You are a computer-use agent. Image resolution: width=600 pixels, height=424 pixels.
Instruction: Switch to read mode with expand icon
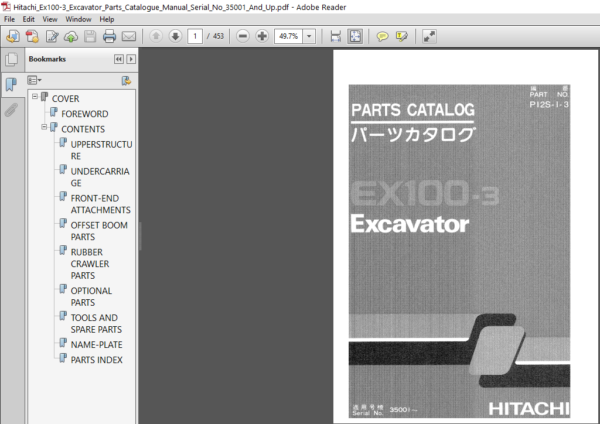tap(429, 36)
